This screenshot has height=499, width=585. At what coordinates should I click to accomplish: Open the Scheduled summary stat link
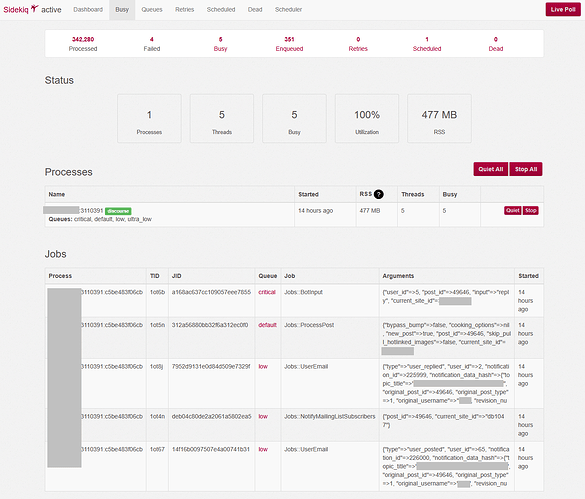[x=427, y=44]
